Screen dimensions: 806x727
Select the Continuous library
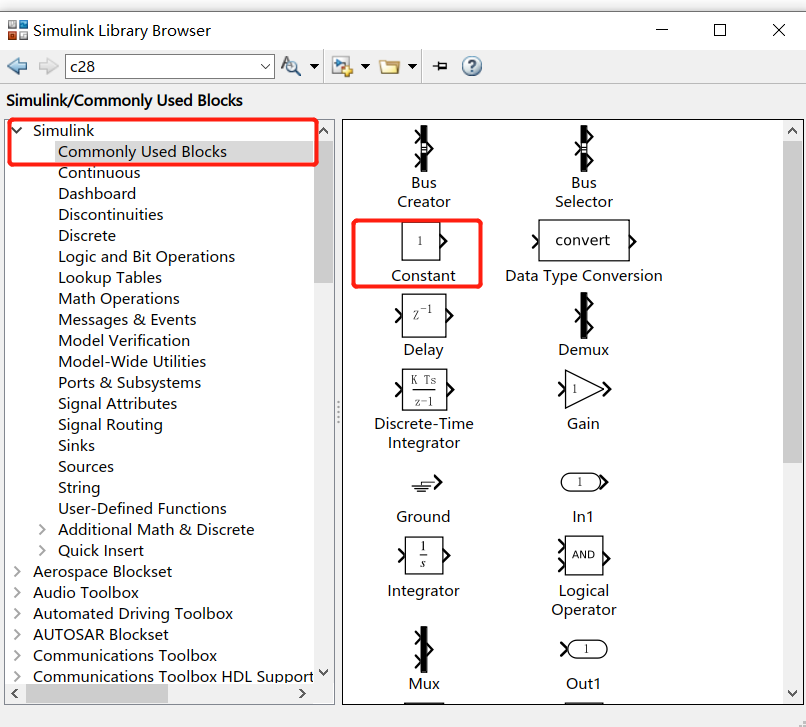coord(99,173)
